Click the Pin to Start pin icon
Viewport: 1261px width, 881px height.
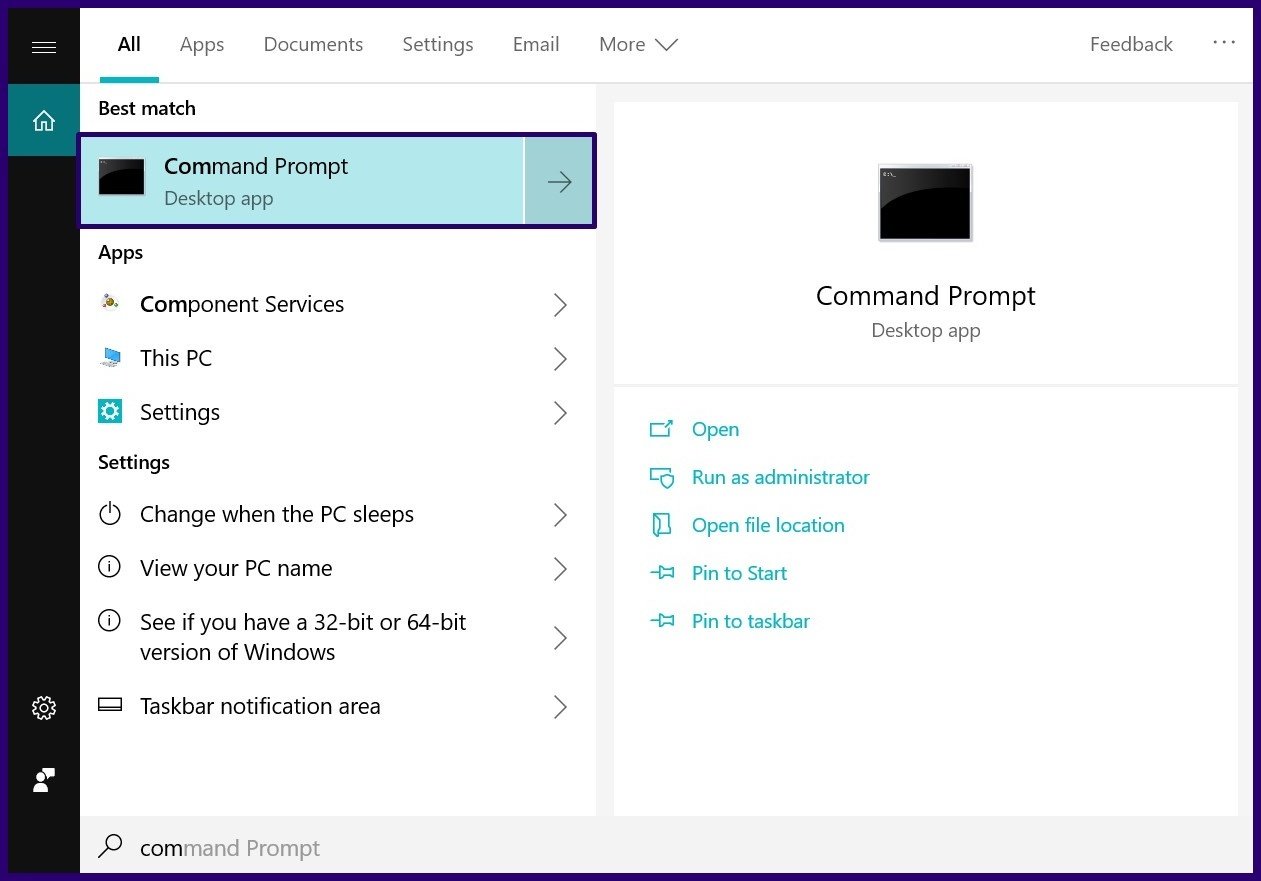pos(661,573)
